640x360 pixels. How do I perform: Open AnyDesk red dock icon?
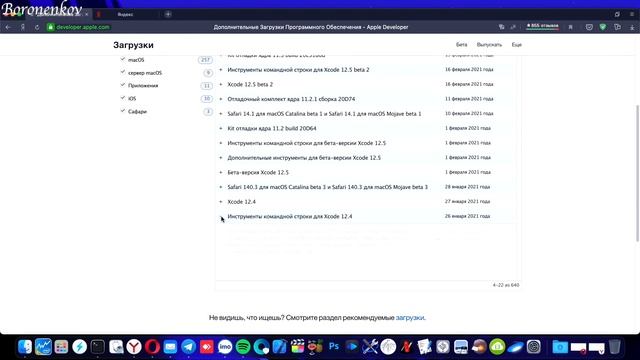point(207,347)
